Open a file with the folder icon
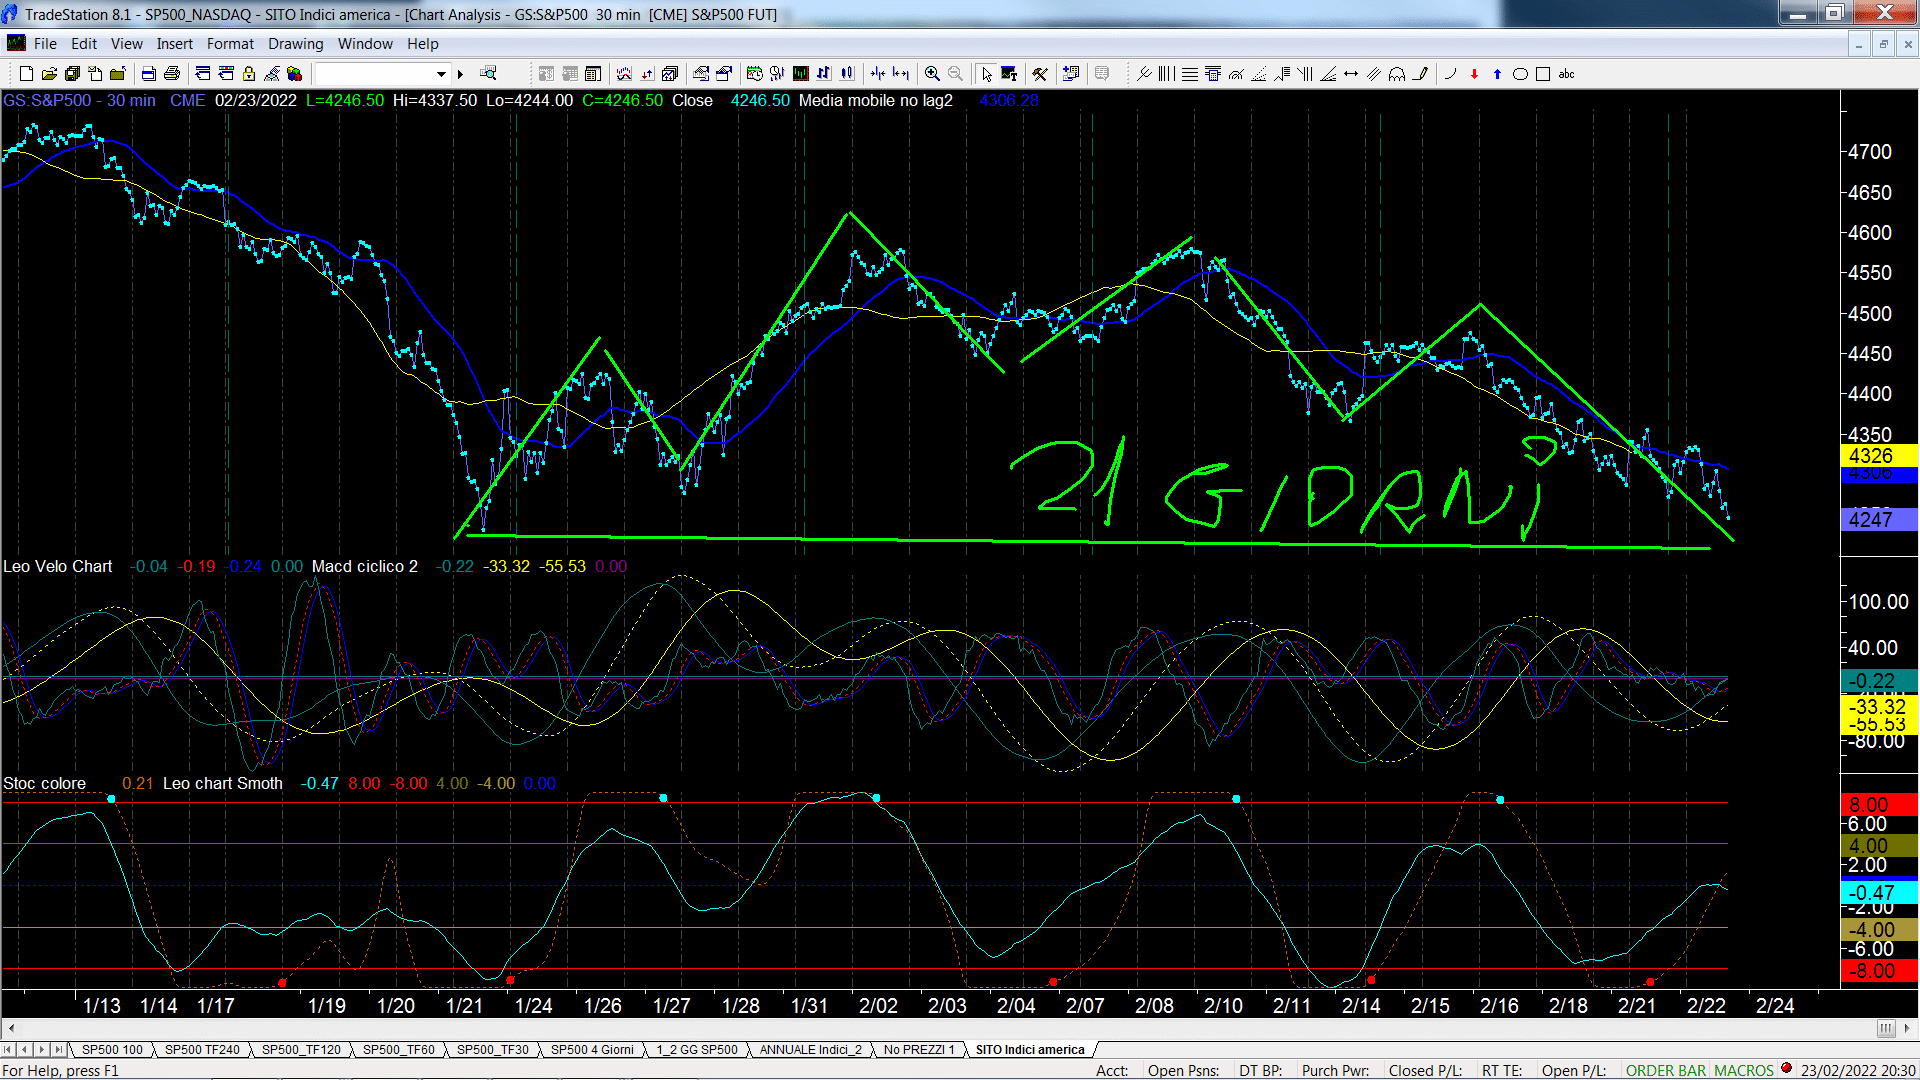This screenshot has width=1920, height=1080. click(49, 73)
